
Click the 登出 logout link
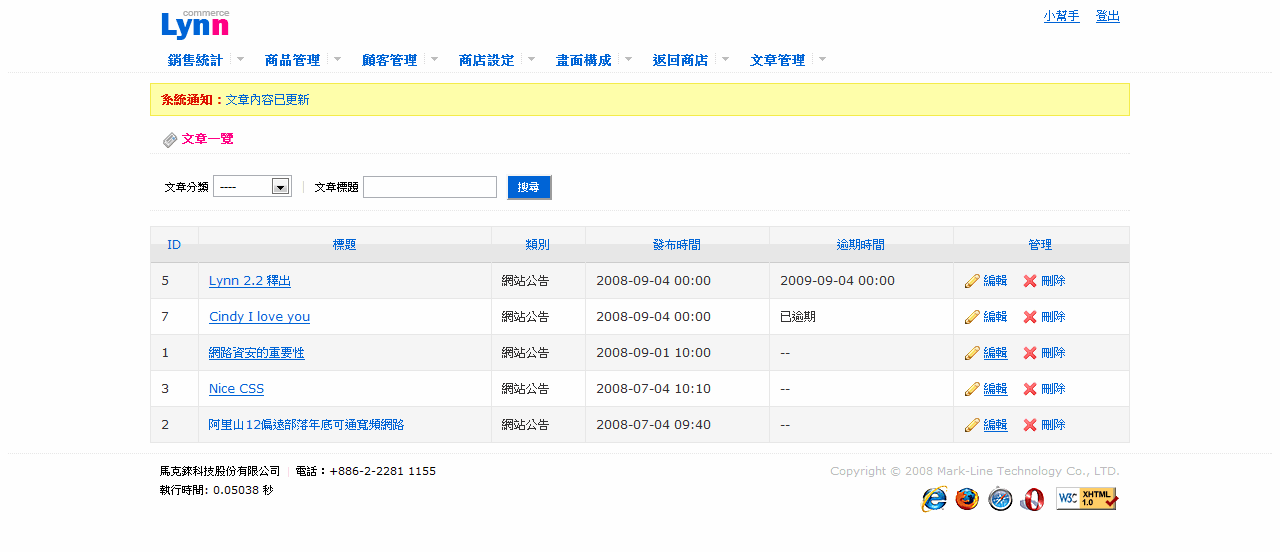(x=1107, y=16)
